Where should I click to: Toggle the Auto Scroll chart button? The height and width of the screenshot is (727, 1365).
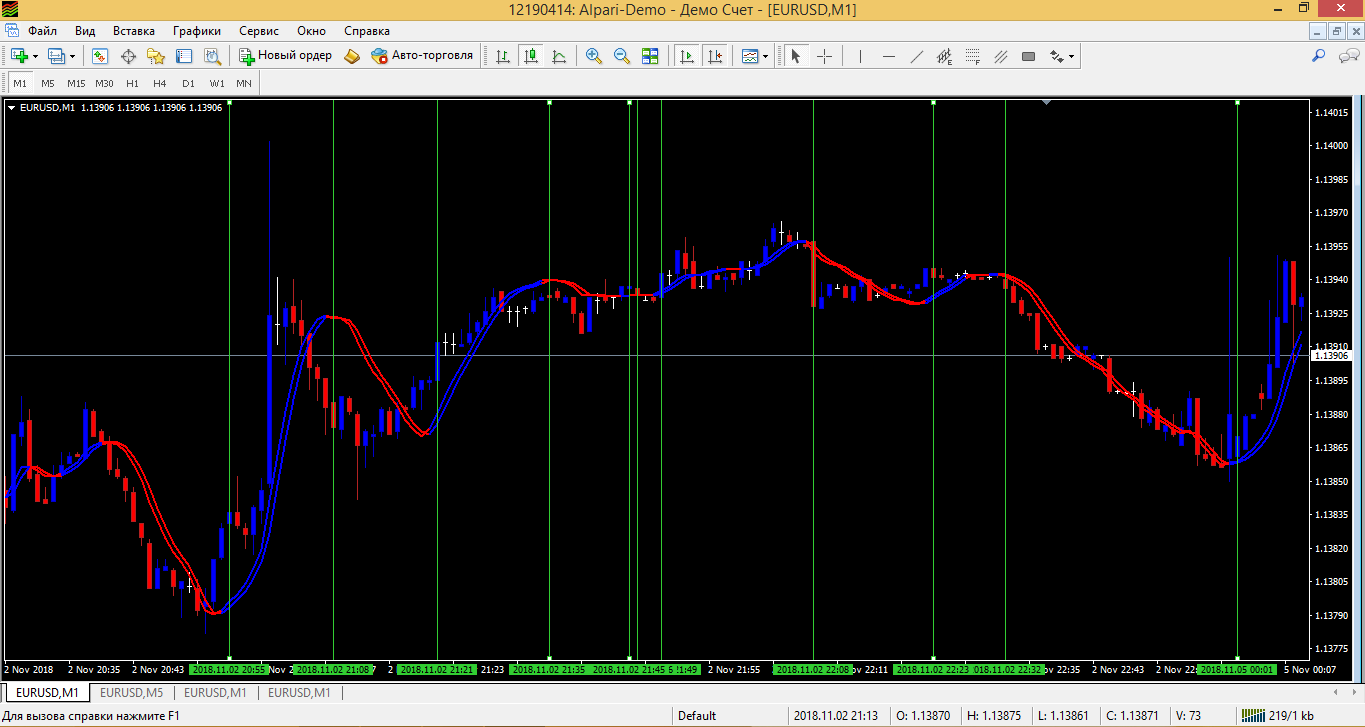[x=687, y=56]
